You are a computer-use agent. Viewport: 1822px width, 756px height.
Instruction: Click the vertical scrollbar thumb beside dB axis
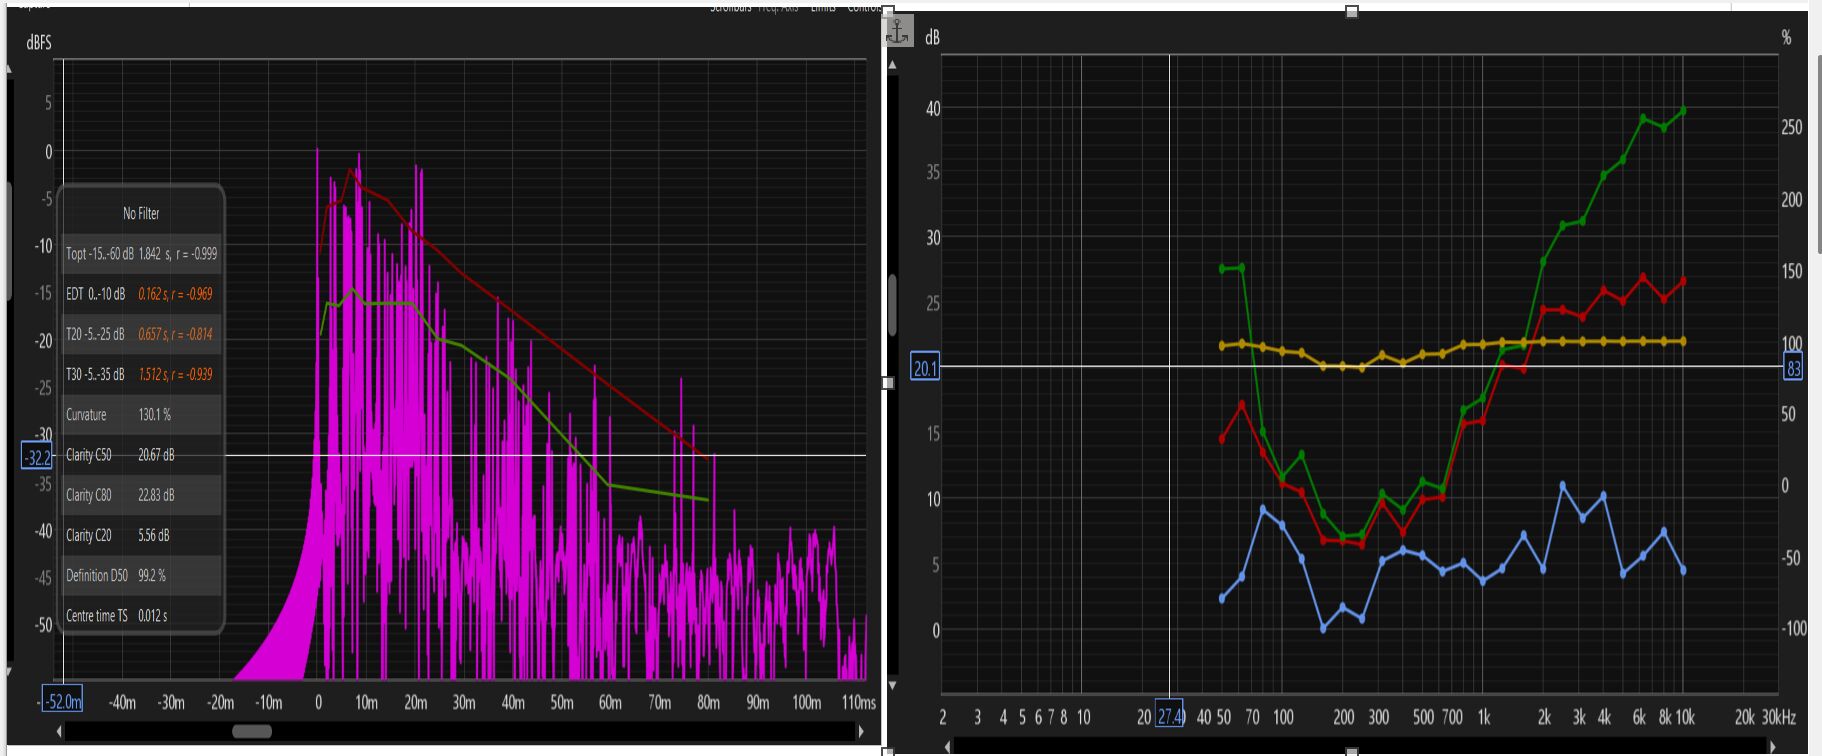[x=892, y=305]
